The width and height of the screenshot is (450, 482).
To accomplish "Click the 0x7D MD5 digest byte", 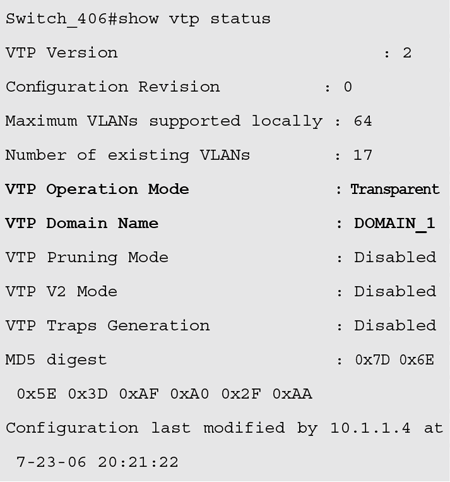I will (x=372, y=360).
